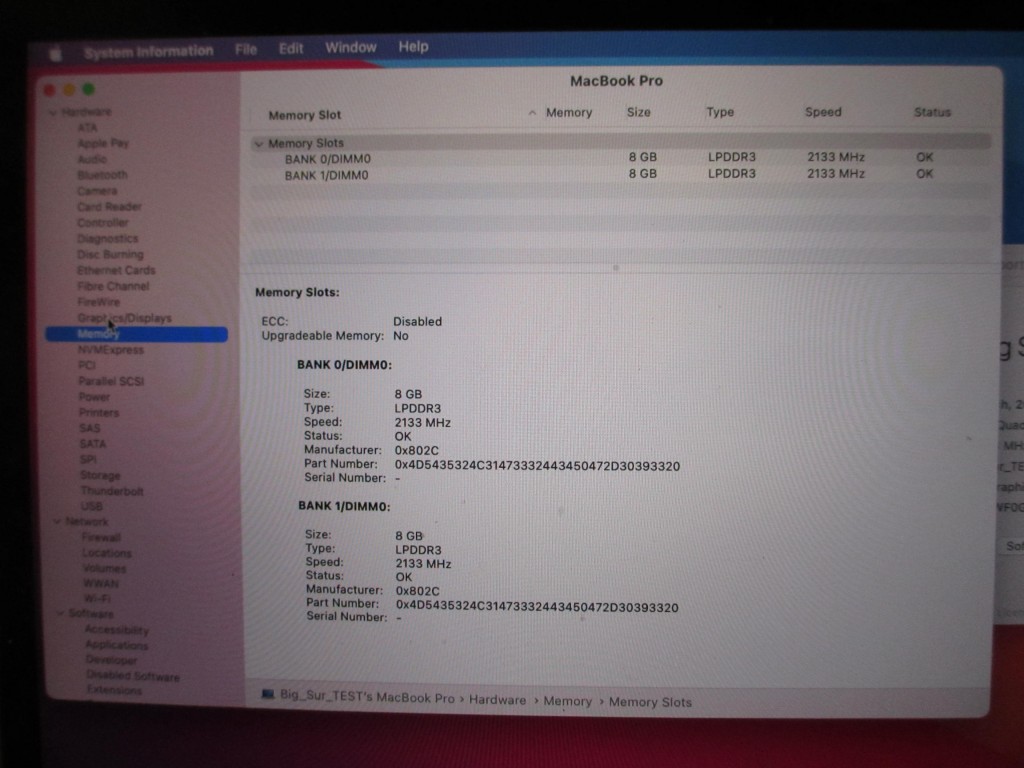Select Card Reader in the sidebar
This screenshot has height=768, width=1024.
coord(109,207)
